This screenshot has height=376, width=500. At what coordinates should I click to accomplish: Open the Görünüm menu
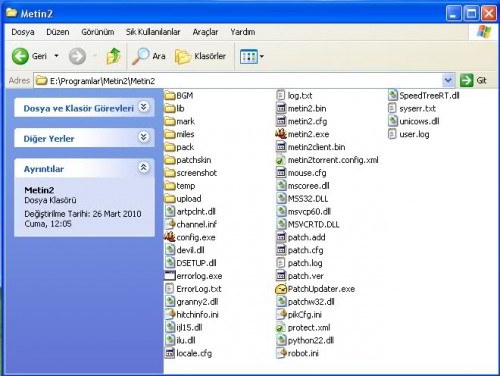[x=98, y=32]
